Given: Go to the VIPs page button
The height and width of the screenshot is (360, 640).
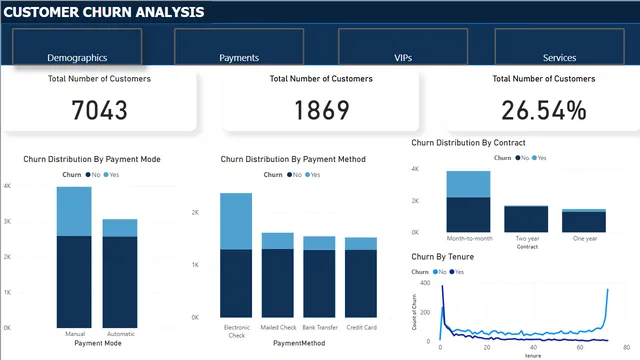Looking at the screenshot, I should click(403, 47).
